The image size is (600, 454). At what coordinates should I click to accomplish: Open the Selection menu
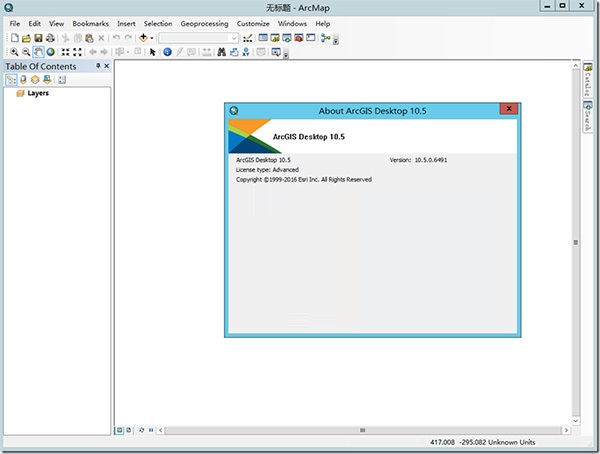click(158, 24)
